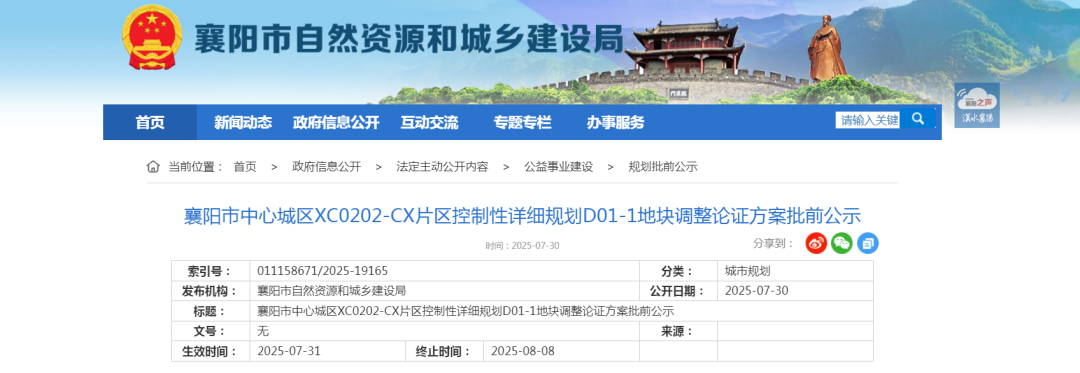Click site title 襄阳市自然资源和城乡建设局
1080x373 pixels.
click(x=408, y=39)
